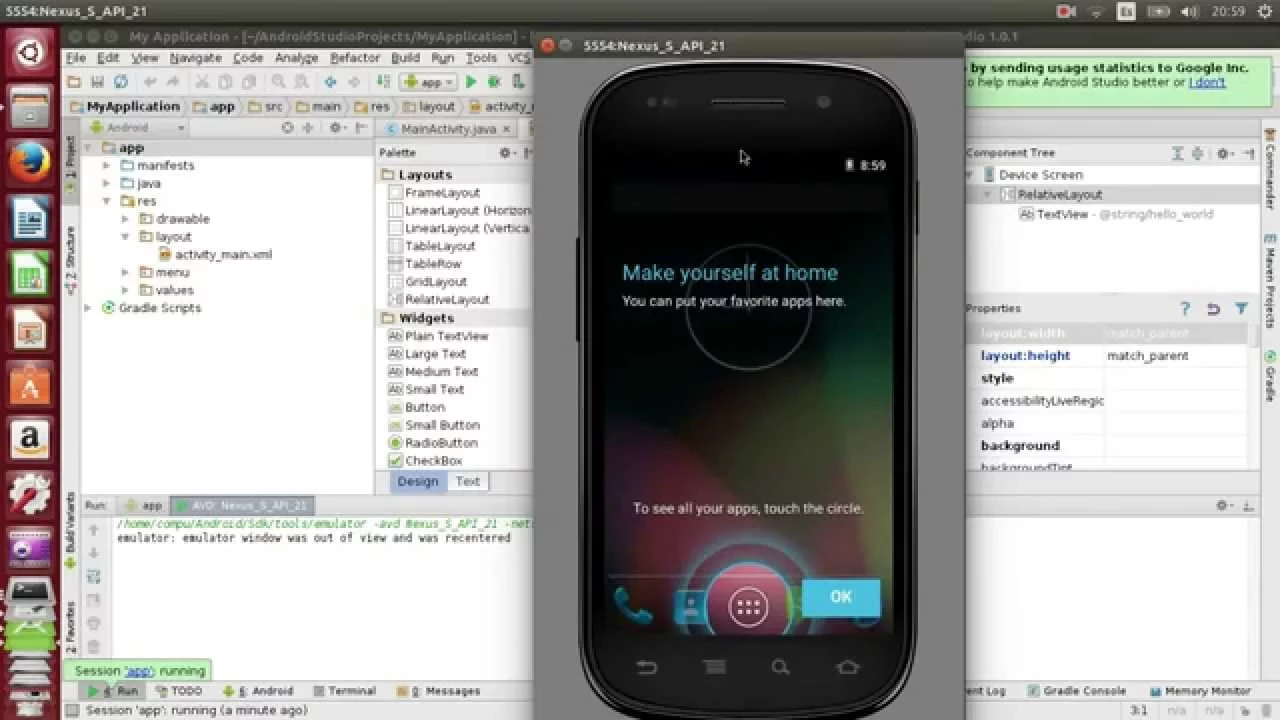Image resolution: width=1280 pixels, height=720 pixels.
Task: Open the Build menu
Action: [405, 58]
